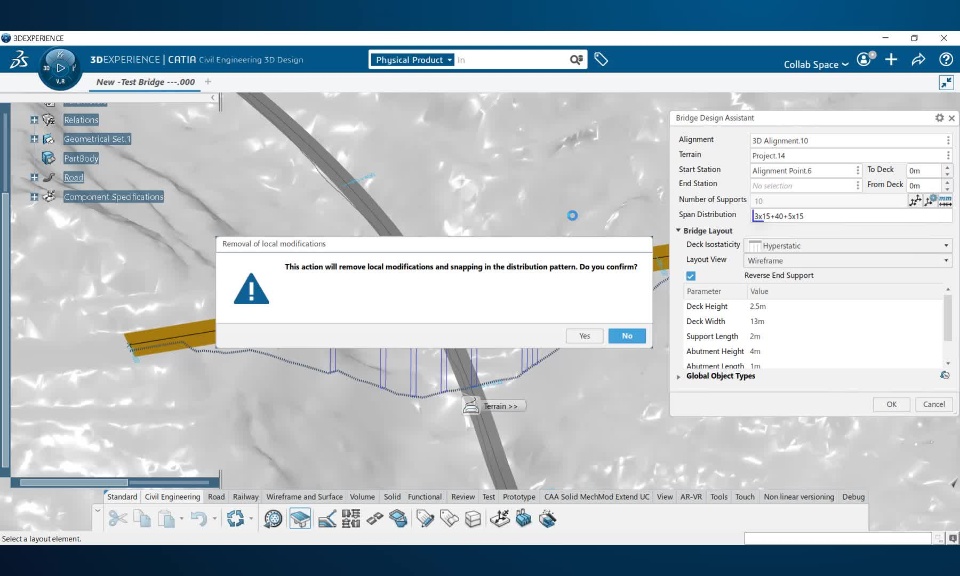Click the reset icon beside Global Object Types
This screenshot has width=960, height=576.
click(945, 375)
